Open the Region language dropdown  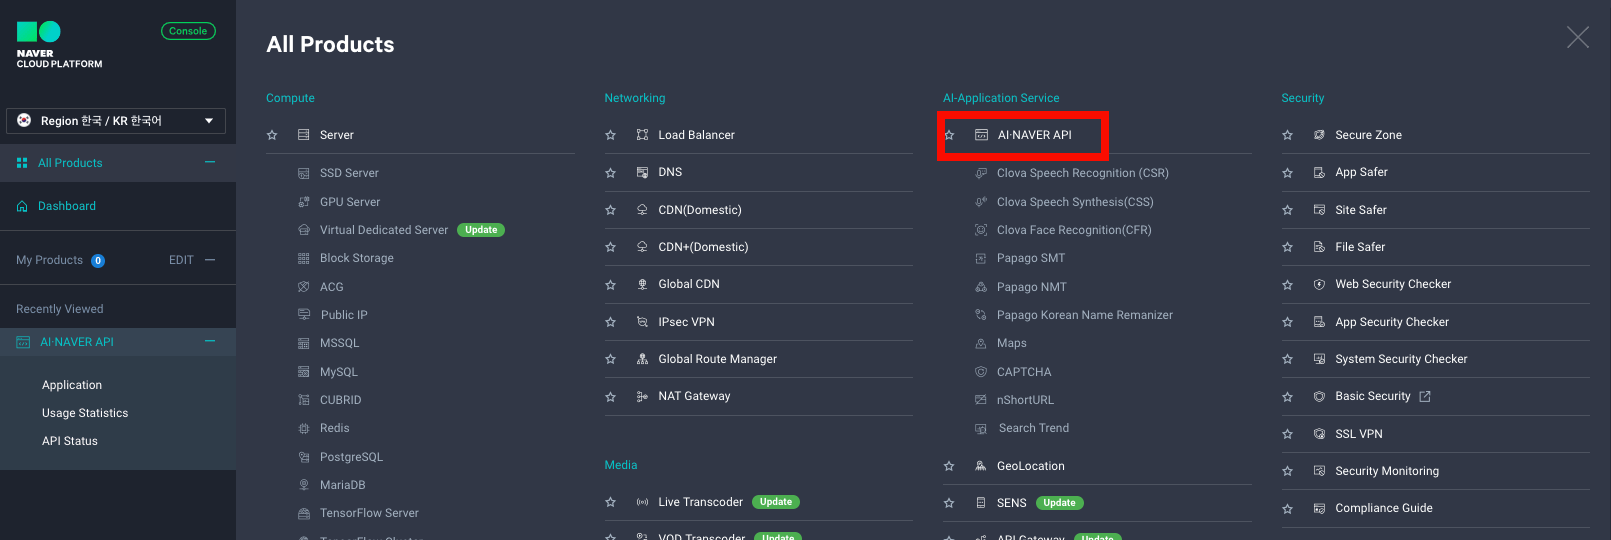click(x=116, y=121)
